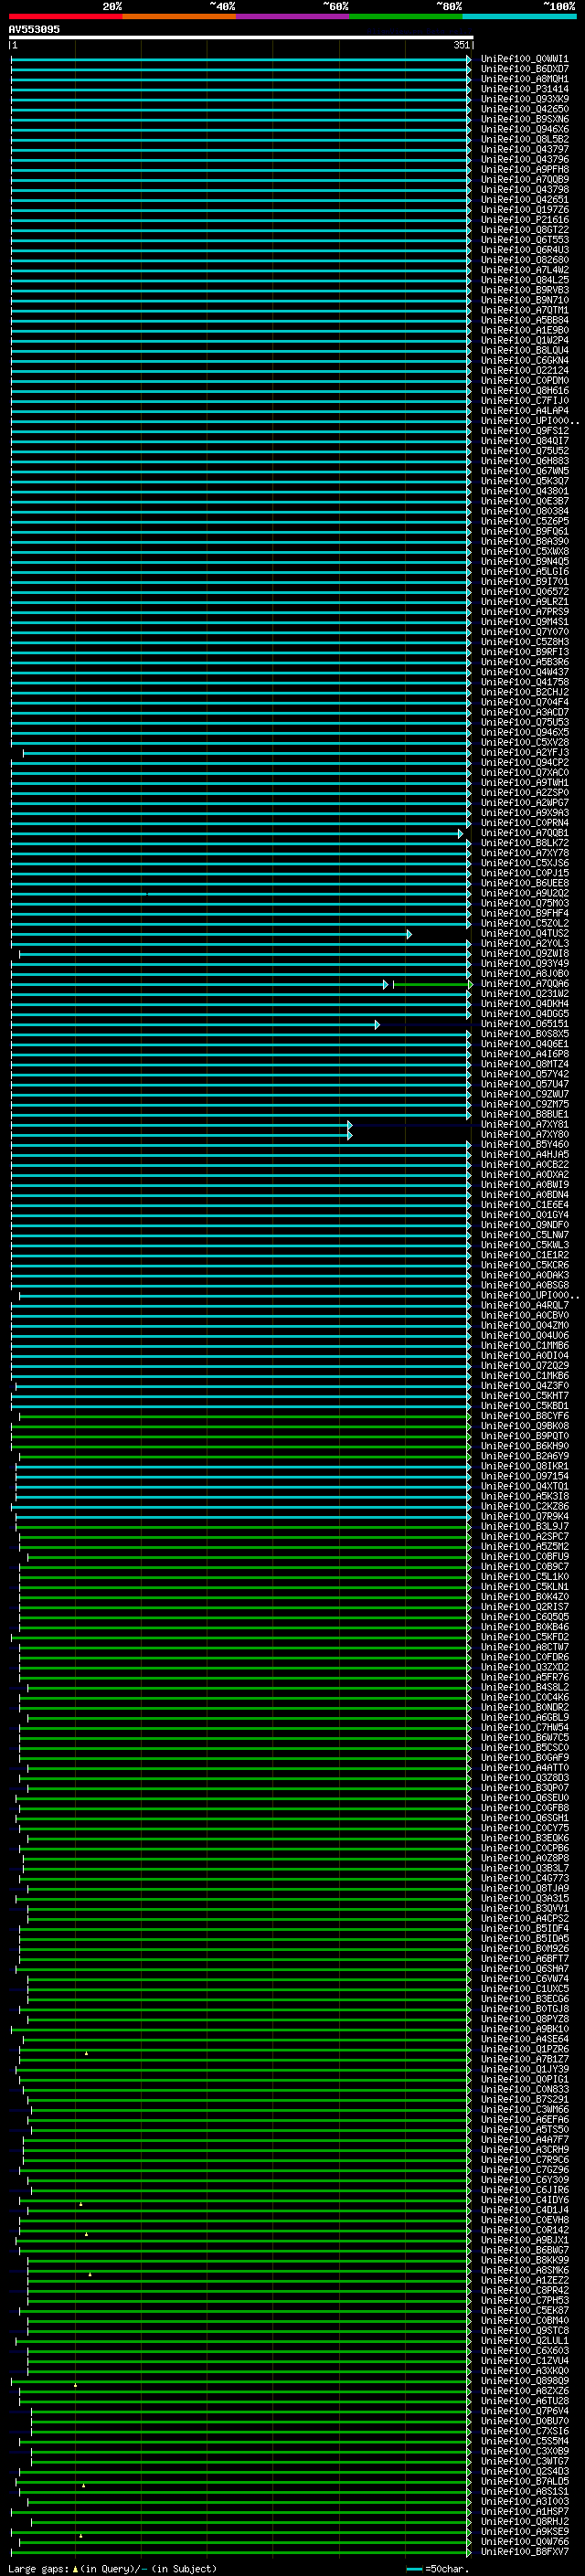585x2576 pixels.
Task: Select hit UniRef100_A7QQA6
Action: [x=524, y=984]
